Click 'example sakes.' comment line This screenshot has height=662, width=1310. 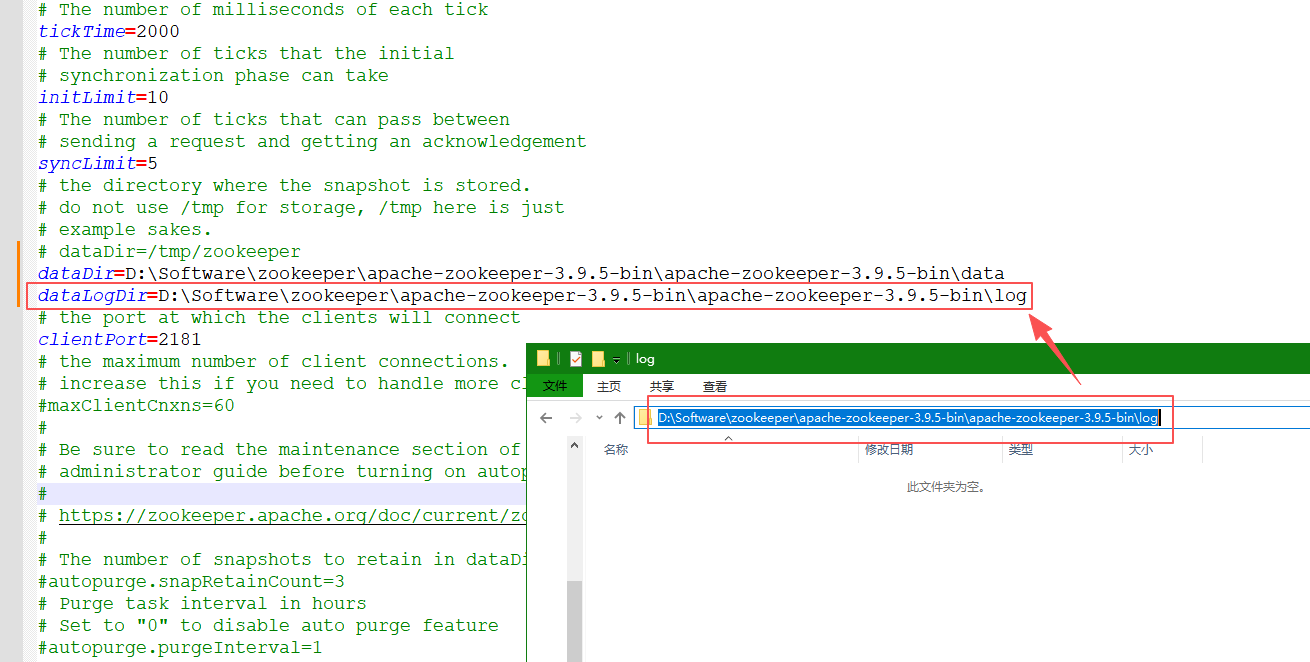125,229
